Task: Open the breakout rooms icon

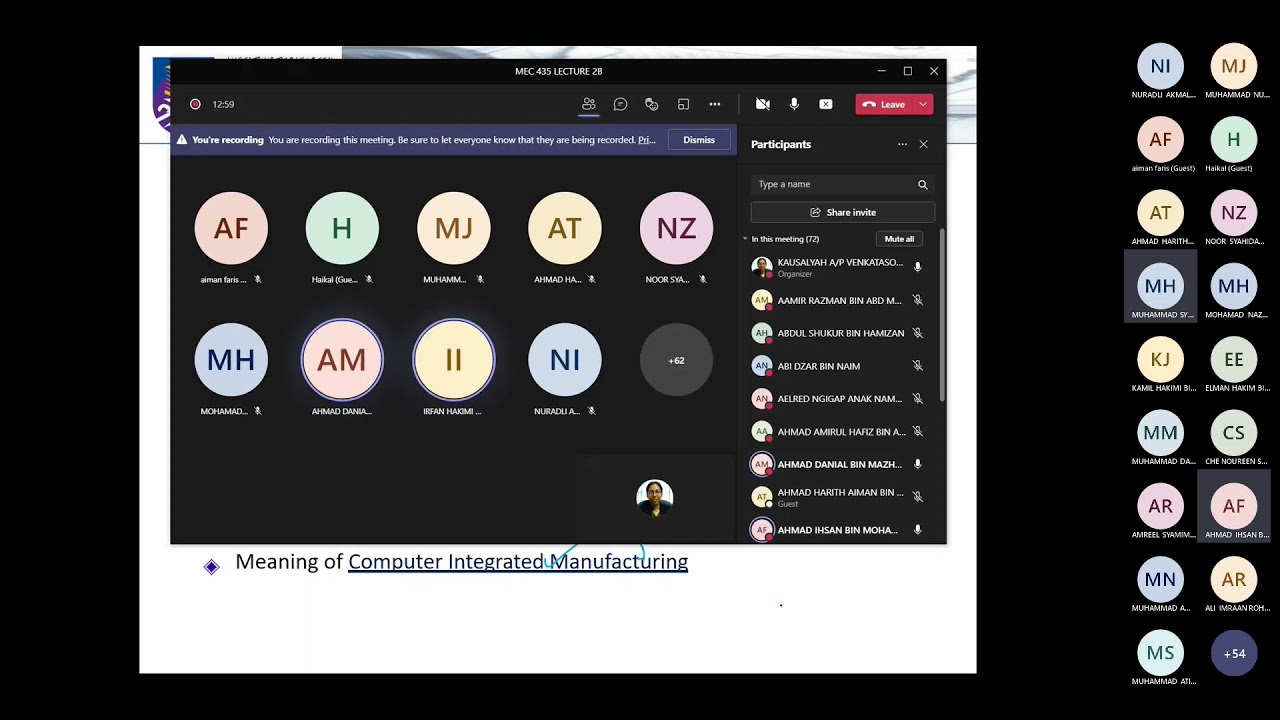Action: [683, 104]
